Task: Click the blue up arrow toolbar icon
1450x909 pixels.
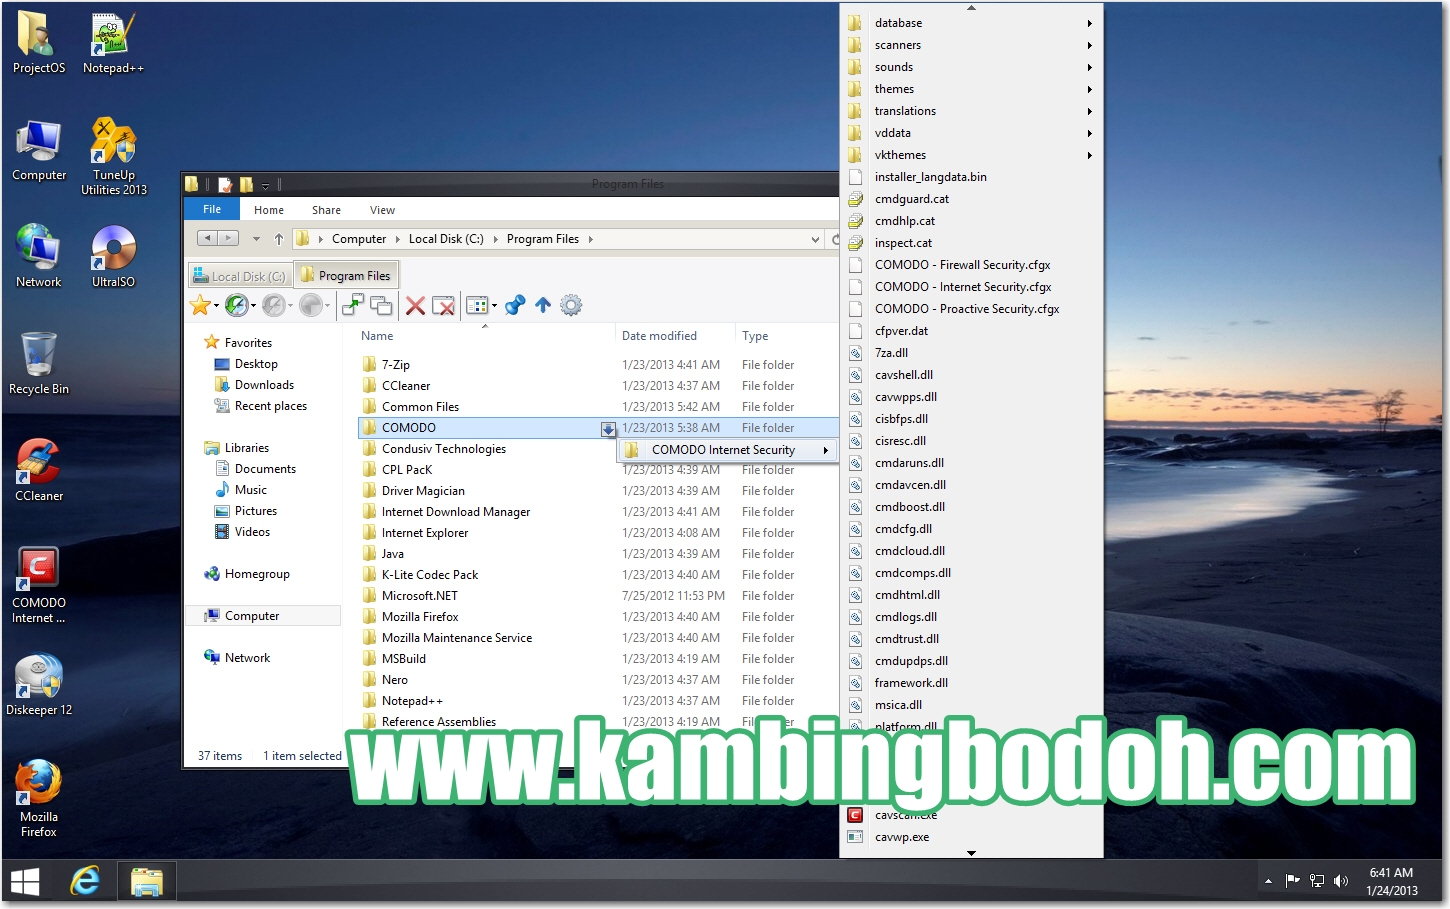Action: tap(543, 305)
